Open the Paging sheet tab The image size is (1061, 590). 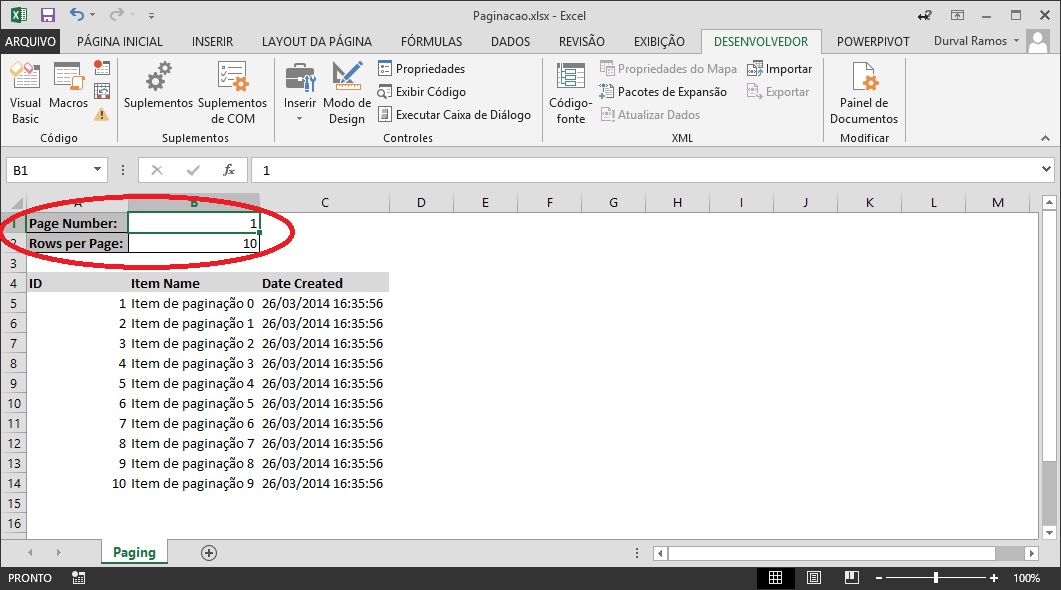pyautogui.click(x=134, y=553)
